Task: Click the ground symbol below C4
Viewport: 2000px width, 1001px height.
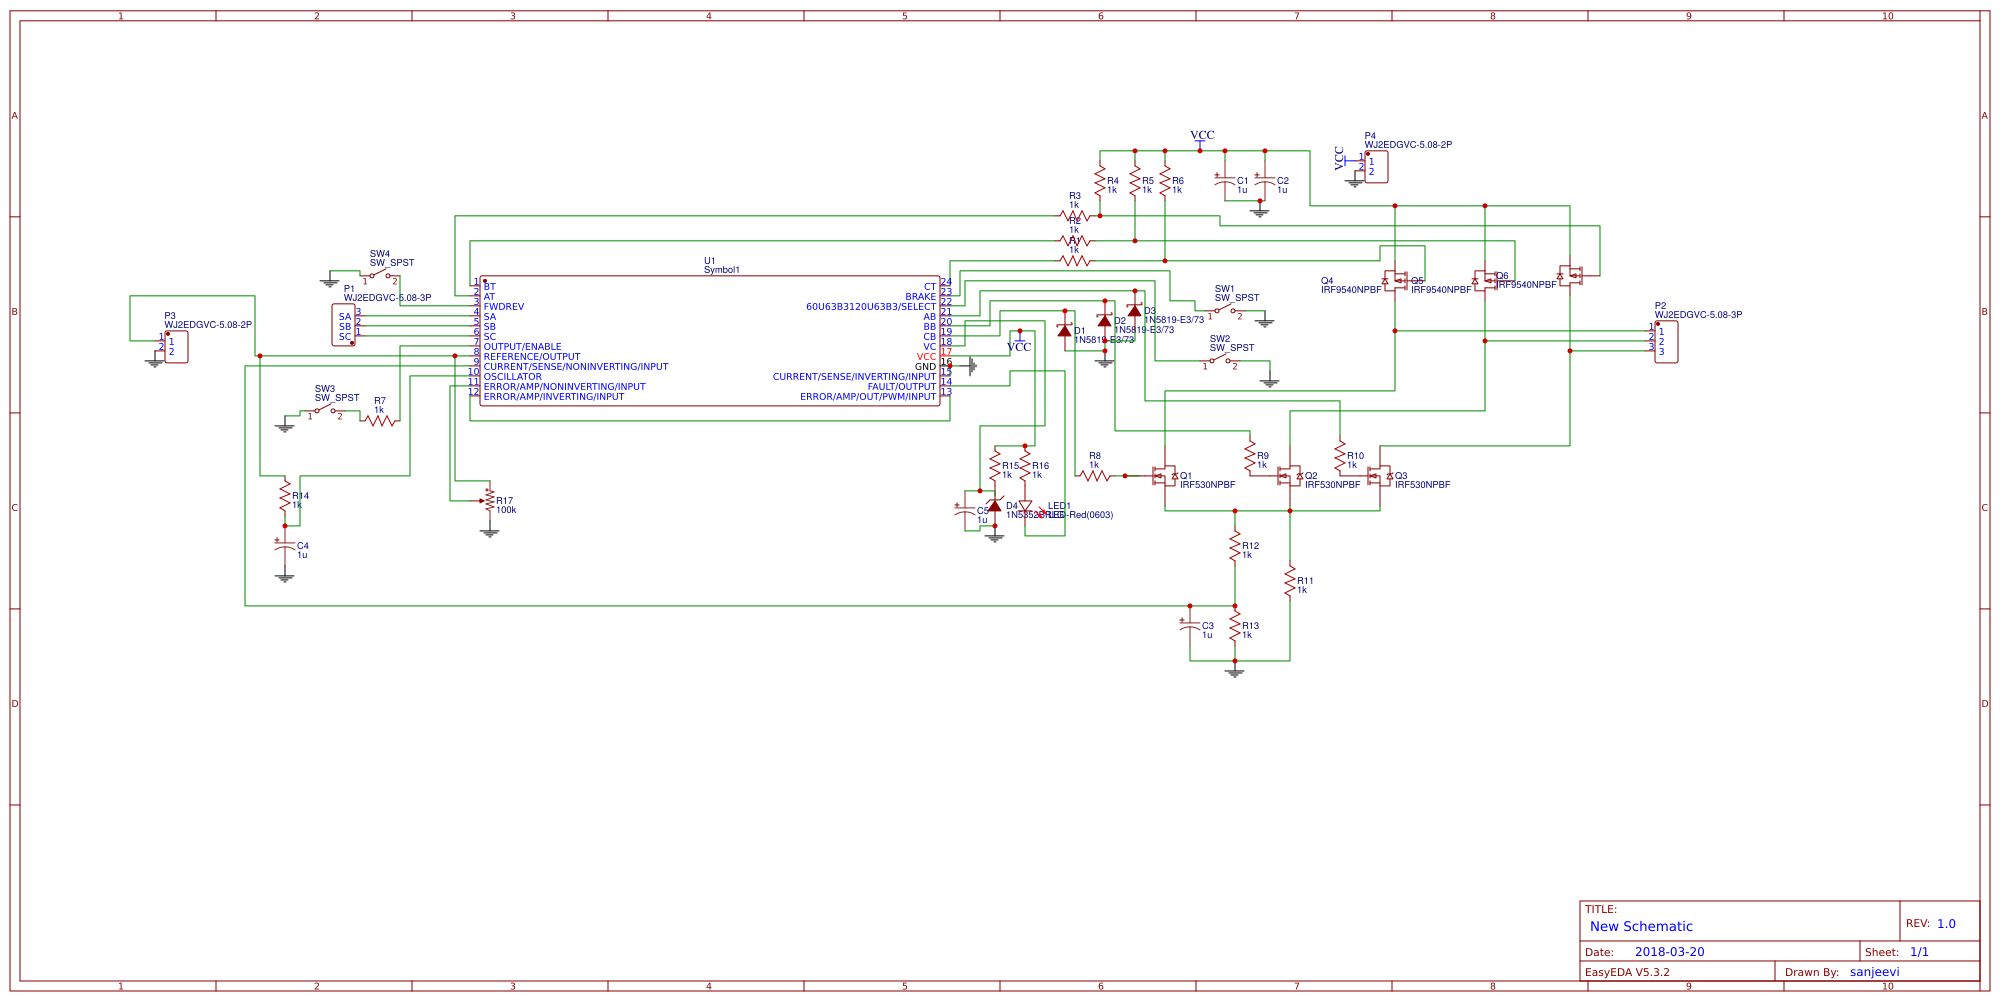Action: point(285,578)
